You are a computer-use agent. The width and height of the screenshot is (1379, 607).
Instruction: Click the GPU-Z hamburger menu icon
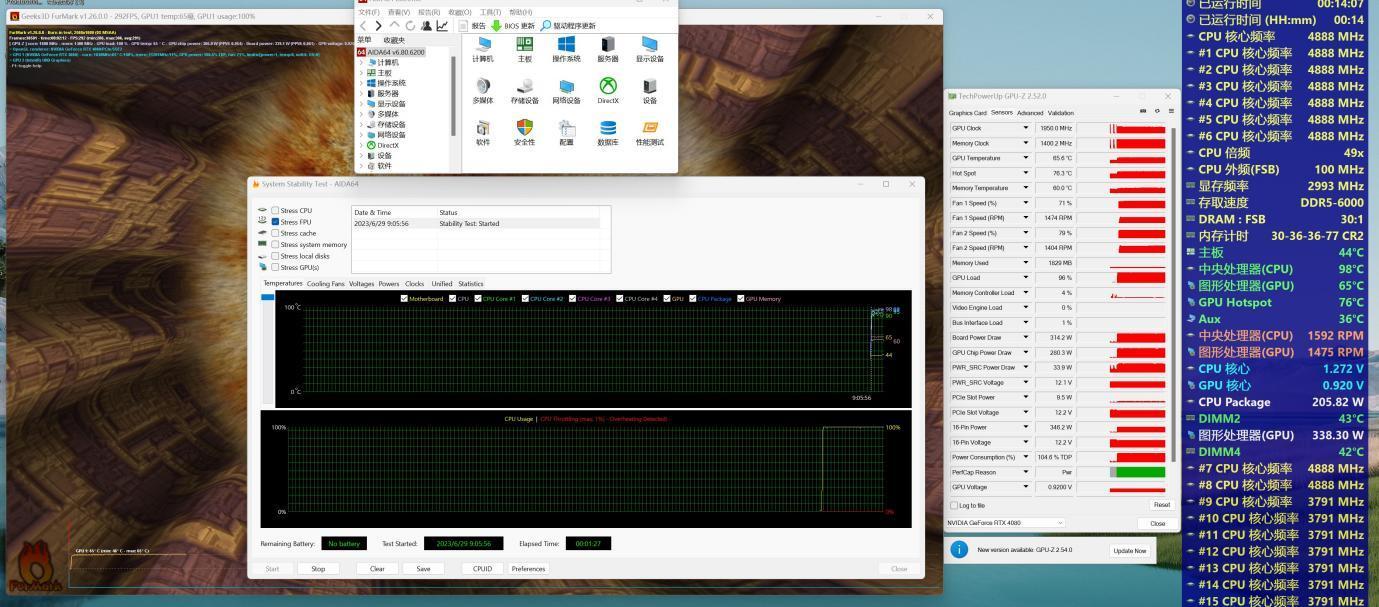click(1171, 111)
